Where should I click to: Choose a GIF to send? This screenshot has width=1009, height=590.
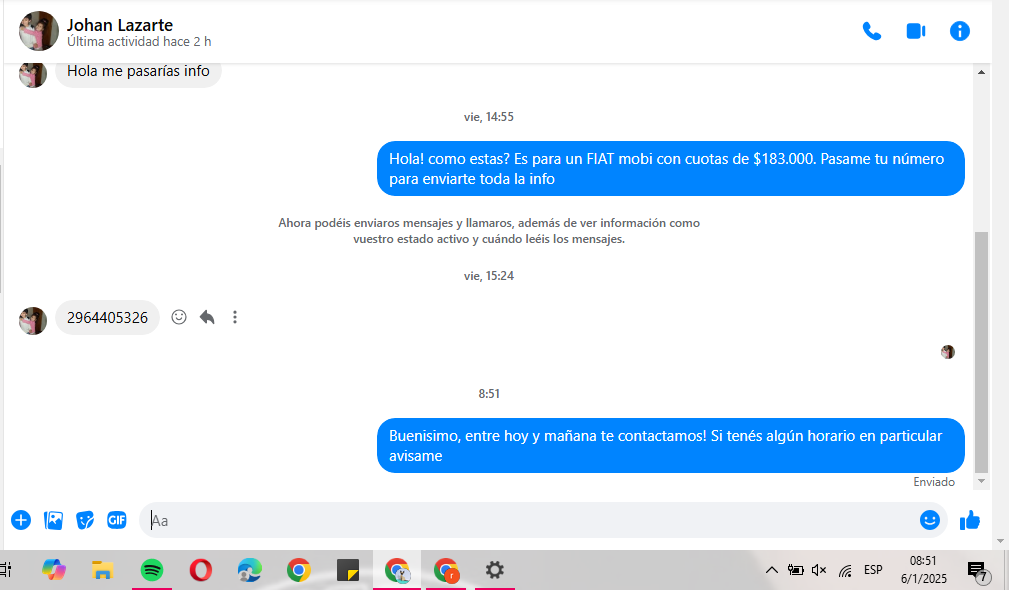click(116, 520)
